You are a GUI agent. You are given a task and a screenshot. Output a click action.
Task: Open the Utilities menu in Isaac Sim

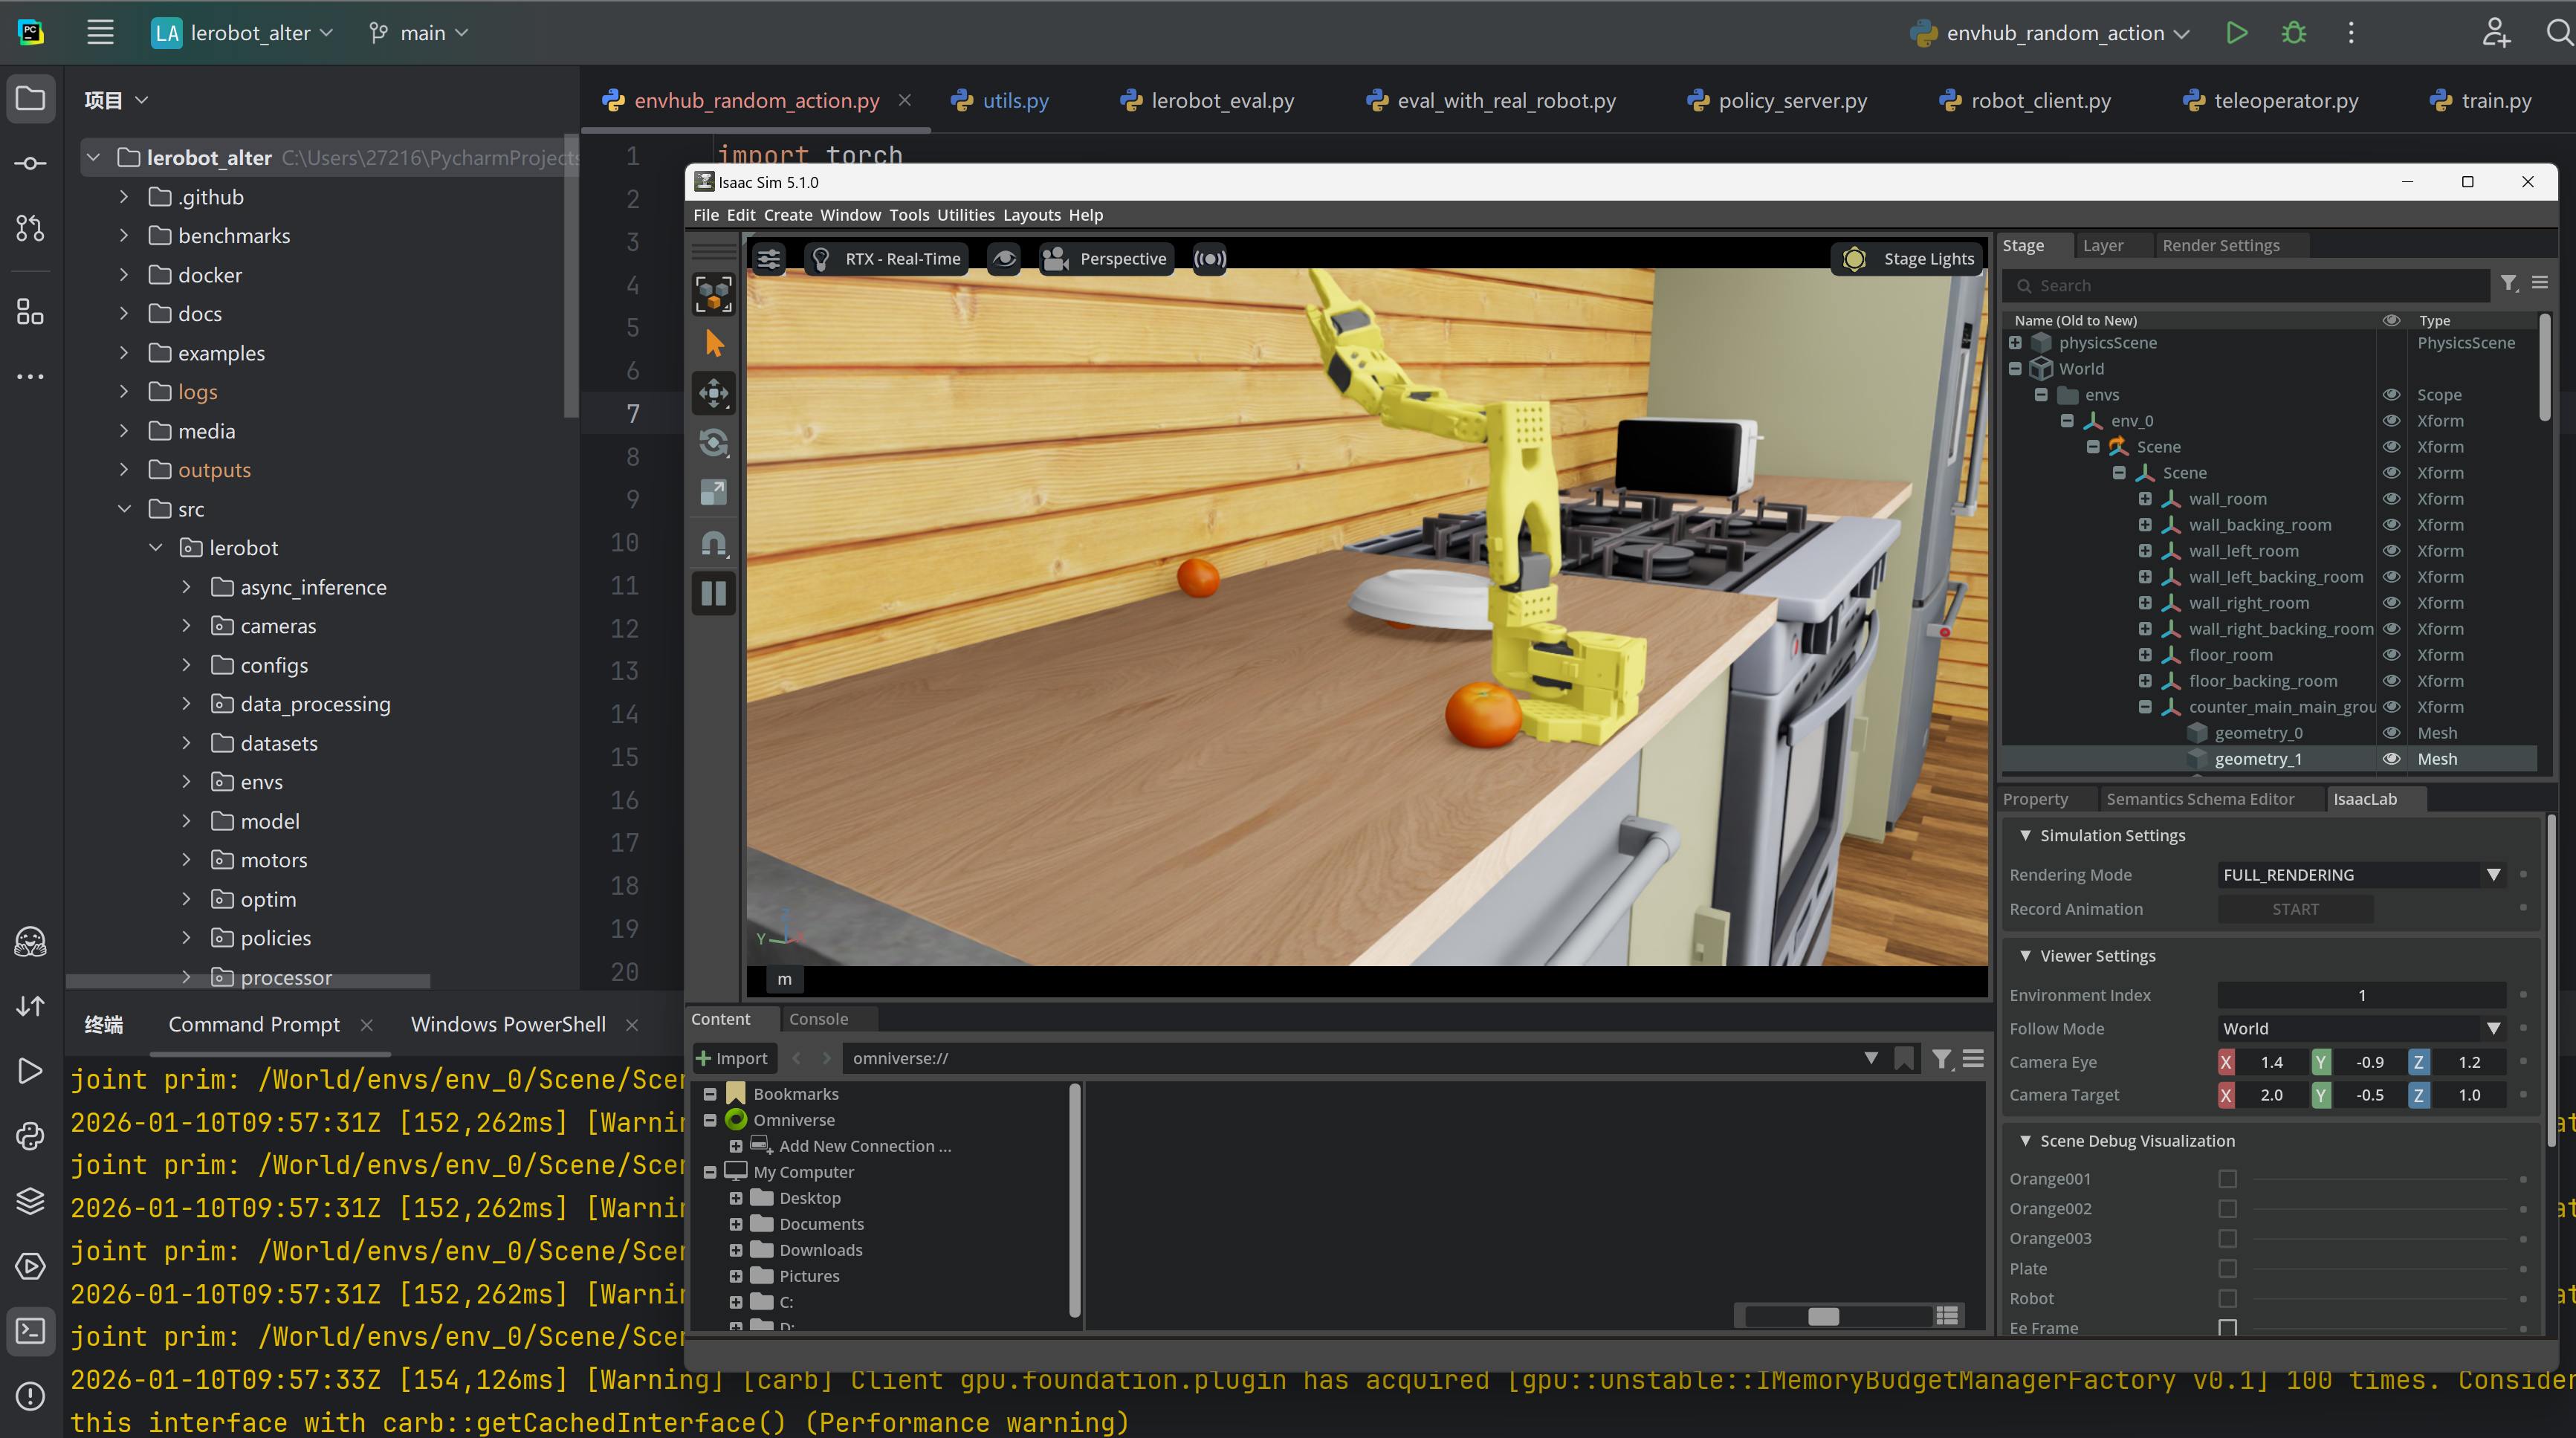coord(965,215)
